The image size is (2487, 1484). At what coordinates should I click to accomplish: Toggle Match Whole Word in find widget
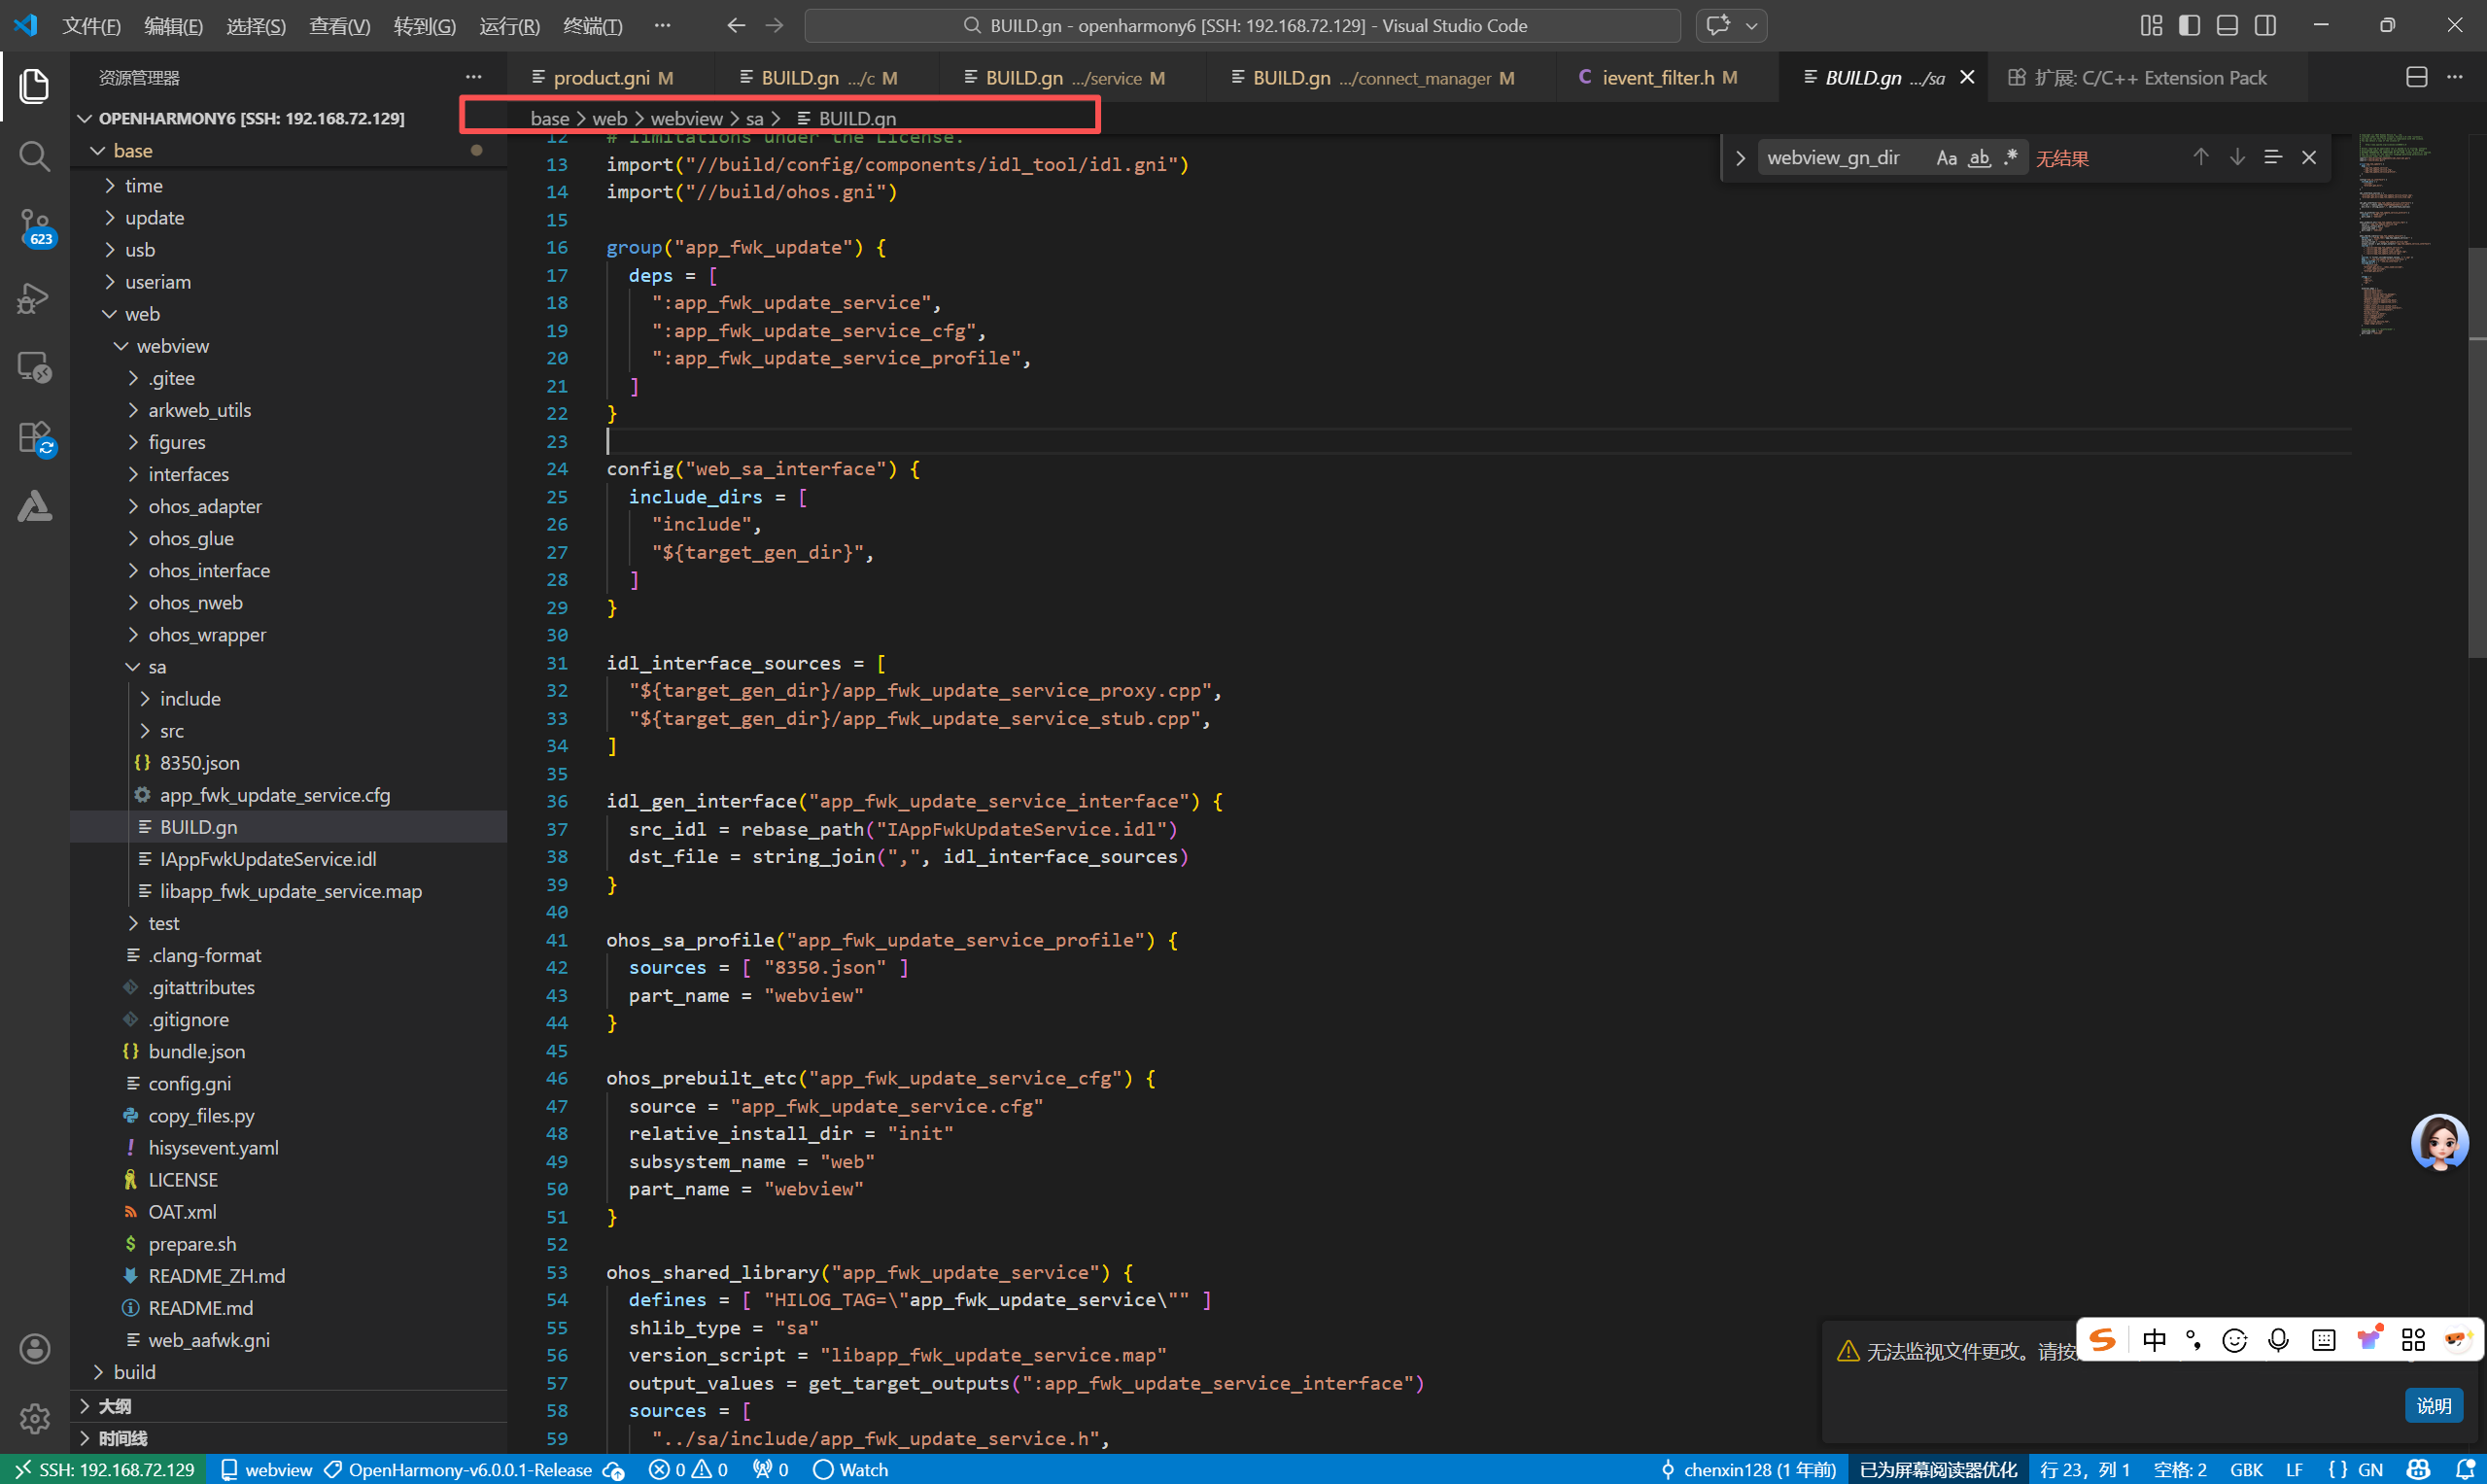(x=1979, y=158)
